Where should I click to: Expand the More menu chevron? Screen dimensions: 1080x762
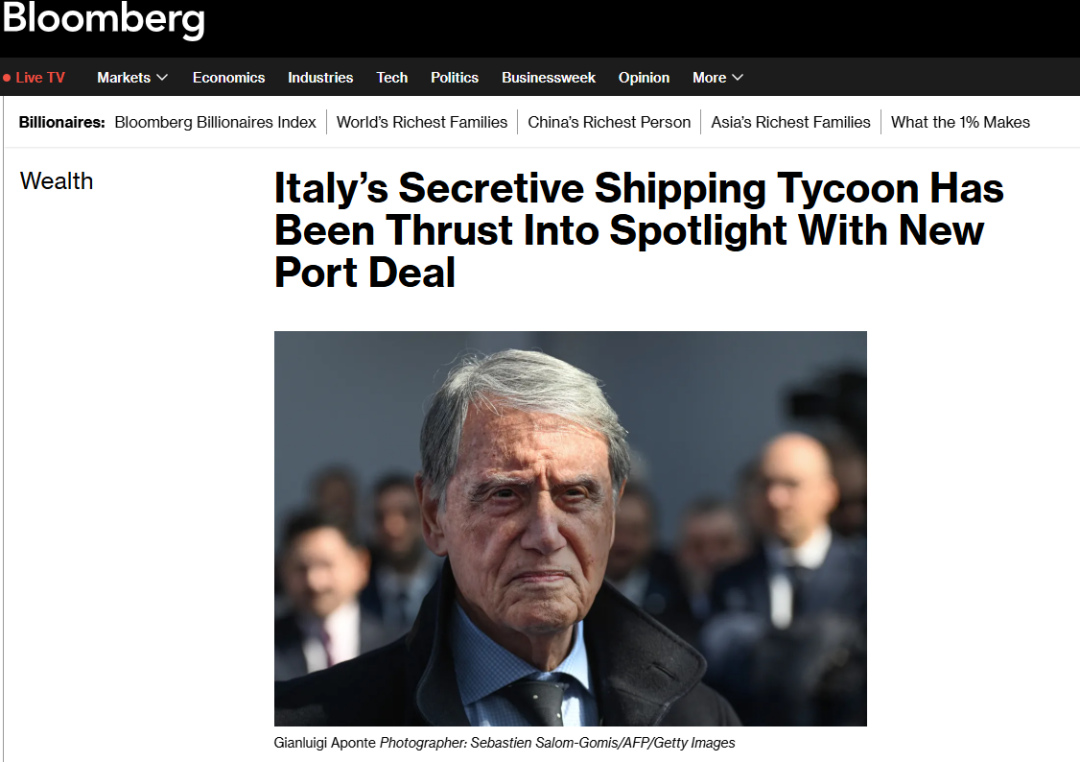coord(738,78)
